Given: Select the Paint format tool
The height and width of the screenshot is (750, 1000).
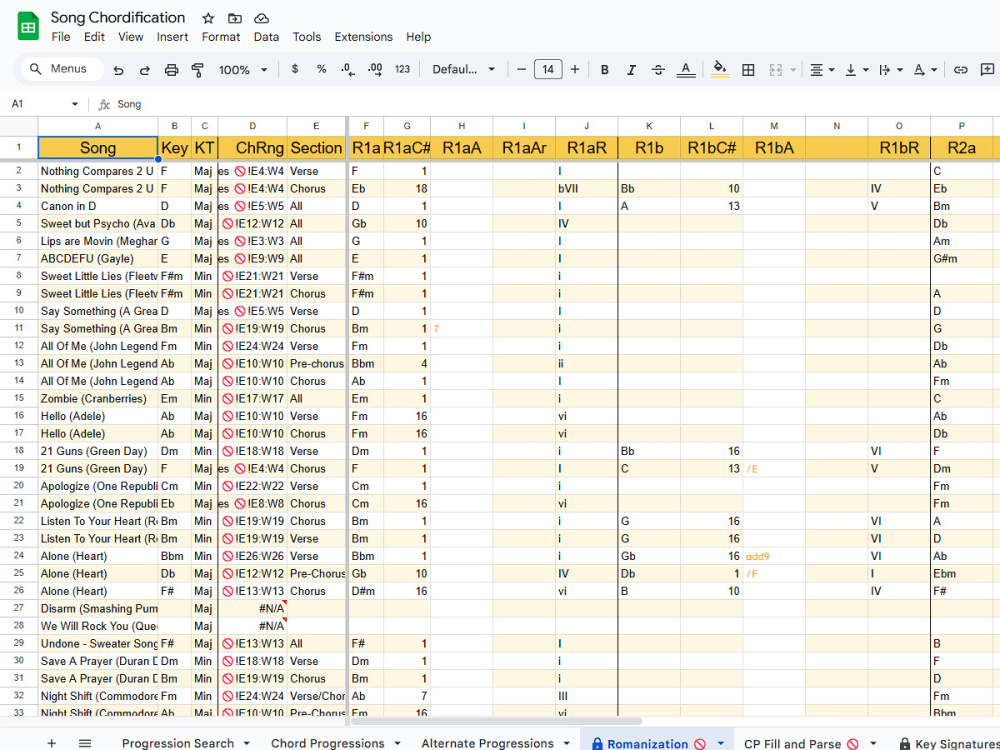Looking at the screenshot, I should click(198, 70).
